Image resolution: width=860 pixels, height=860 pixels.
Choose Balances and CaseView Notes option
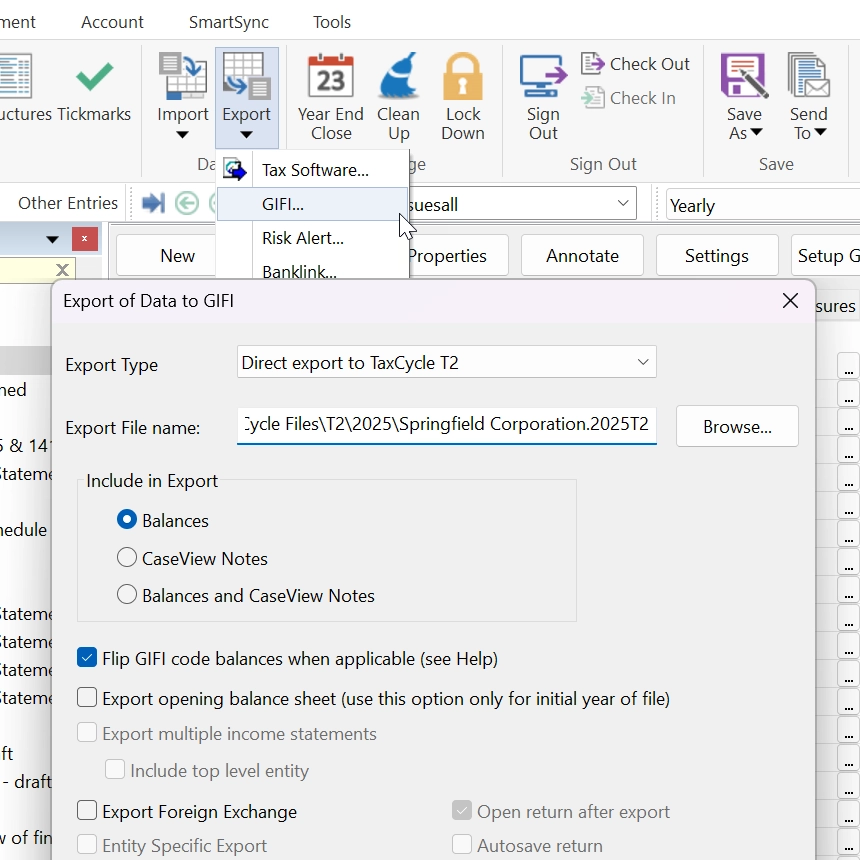pyautogui.click(x=127, y=595)
